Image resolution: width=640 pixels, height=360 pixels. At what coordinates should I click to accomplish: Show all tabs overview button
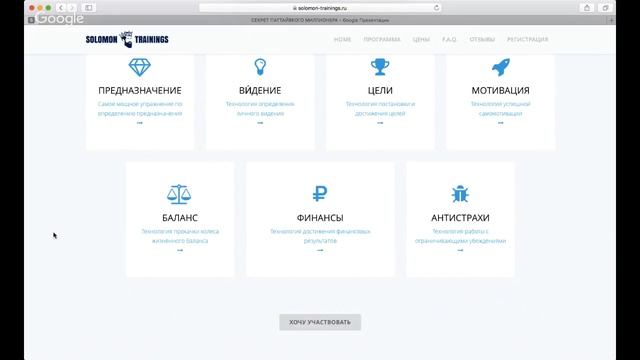[x=605, y=8]
